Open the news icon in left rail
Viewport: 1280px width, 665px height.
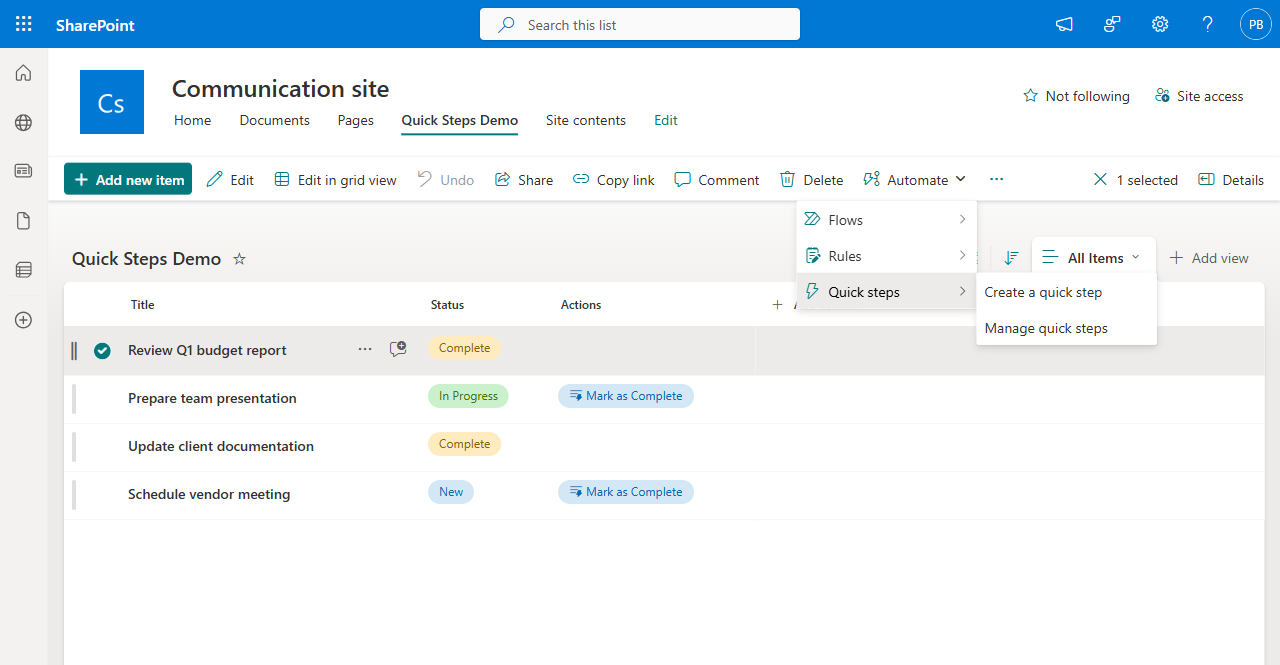click(x=23, y=171)
